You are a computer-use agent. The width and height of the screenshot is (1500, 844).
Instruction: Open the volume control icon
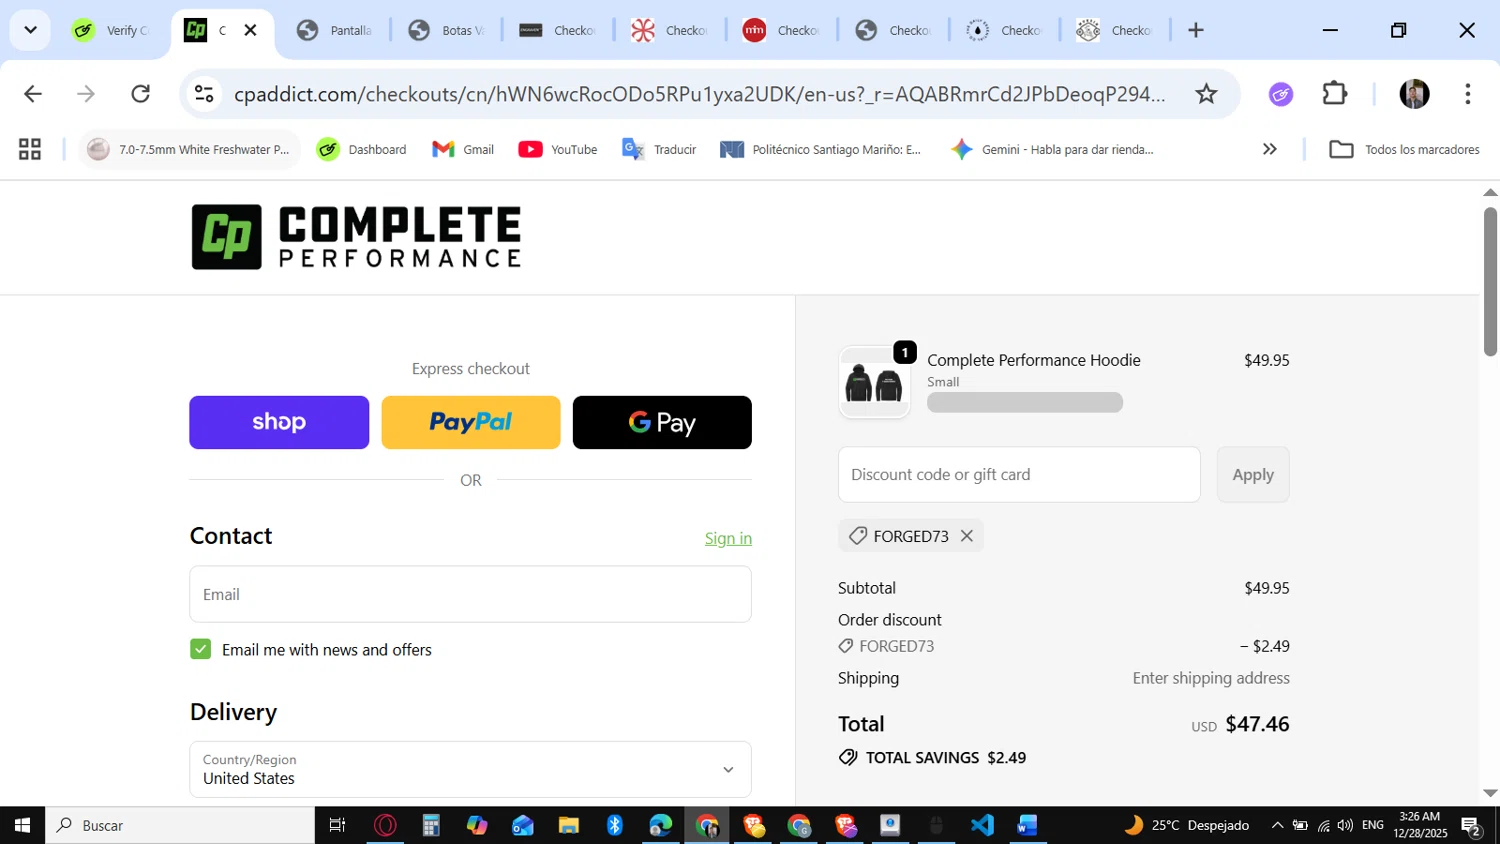tap(1345, 825)
